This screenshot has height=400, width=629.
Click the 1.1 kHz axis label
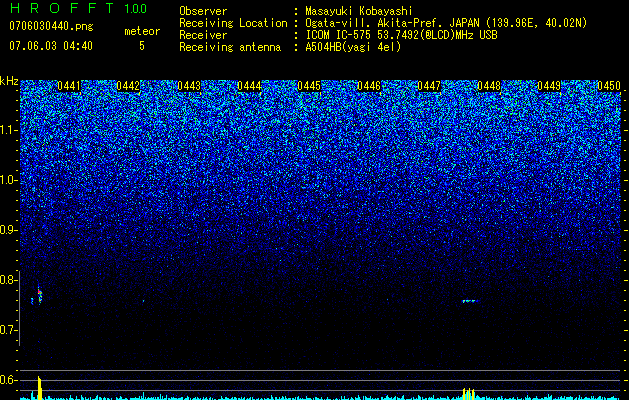[9, 130]
